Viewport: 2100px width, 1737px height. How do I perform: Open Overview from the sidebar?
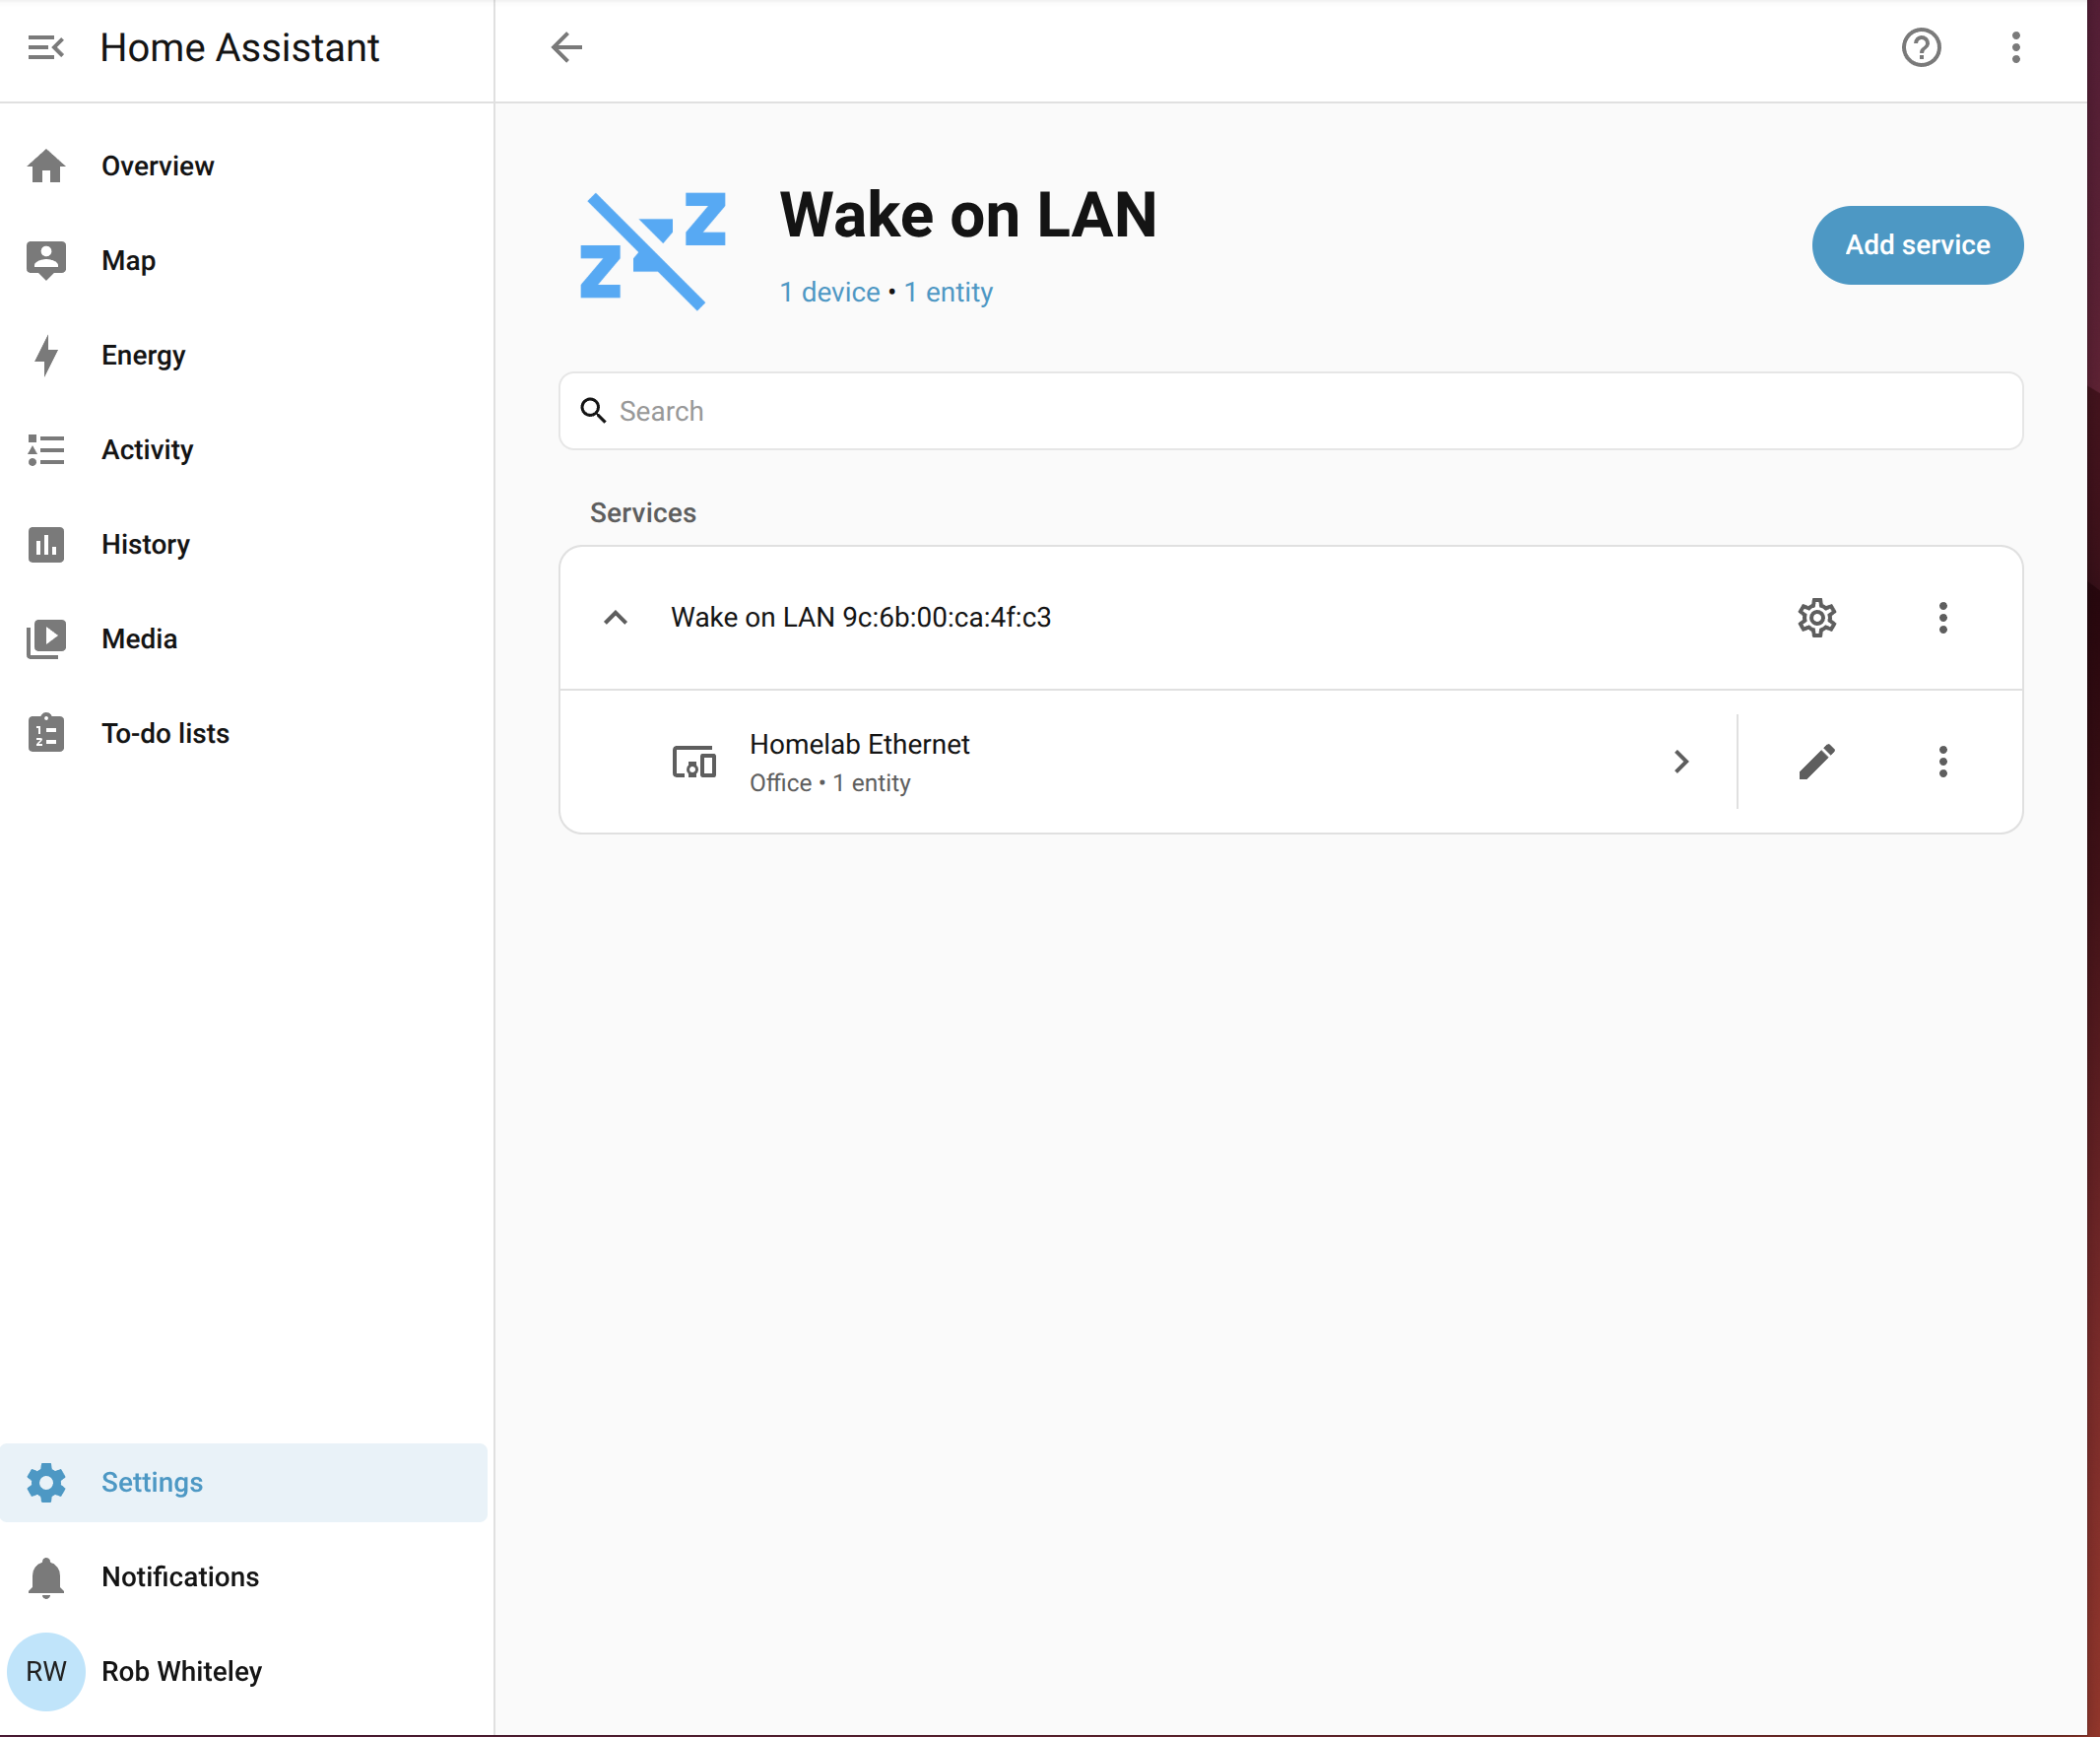pos(243,166)
